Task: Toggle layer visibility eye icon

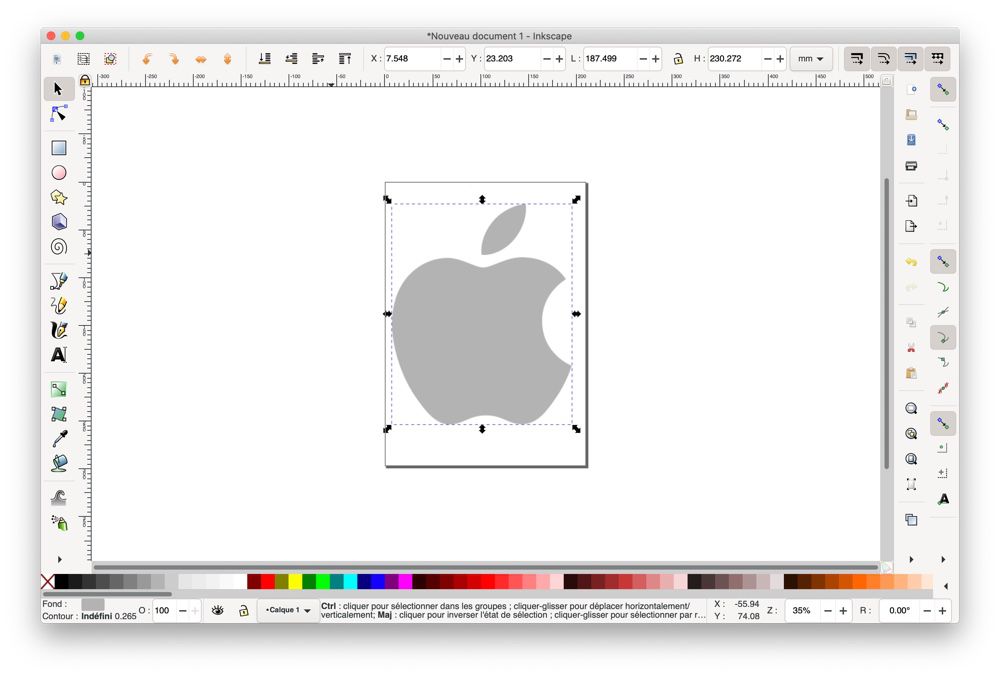Action: [x=217, y=611]
